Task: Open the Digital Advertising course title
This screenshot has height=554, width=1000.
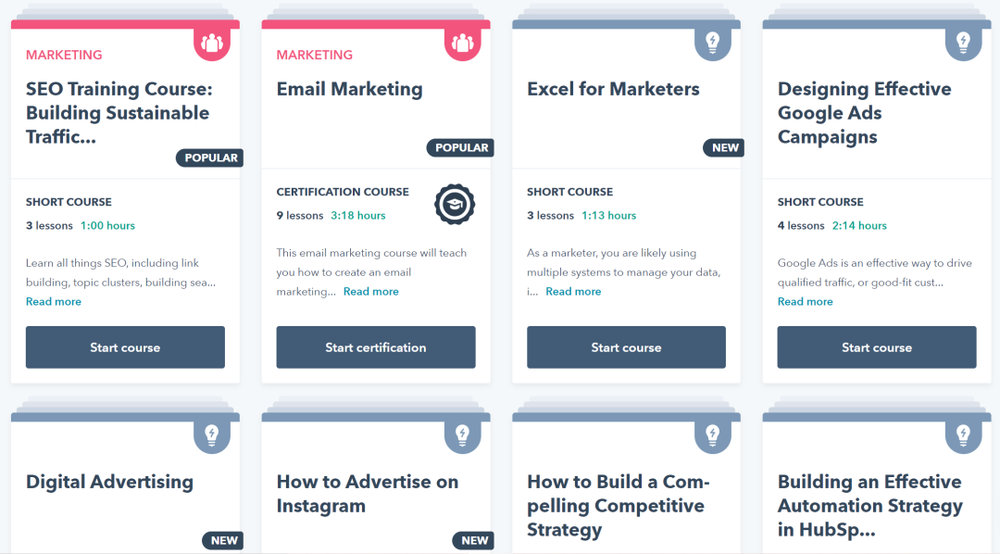Action: coord(110,482)
